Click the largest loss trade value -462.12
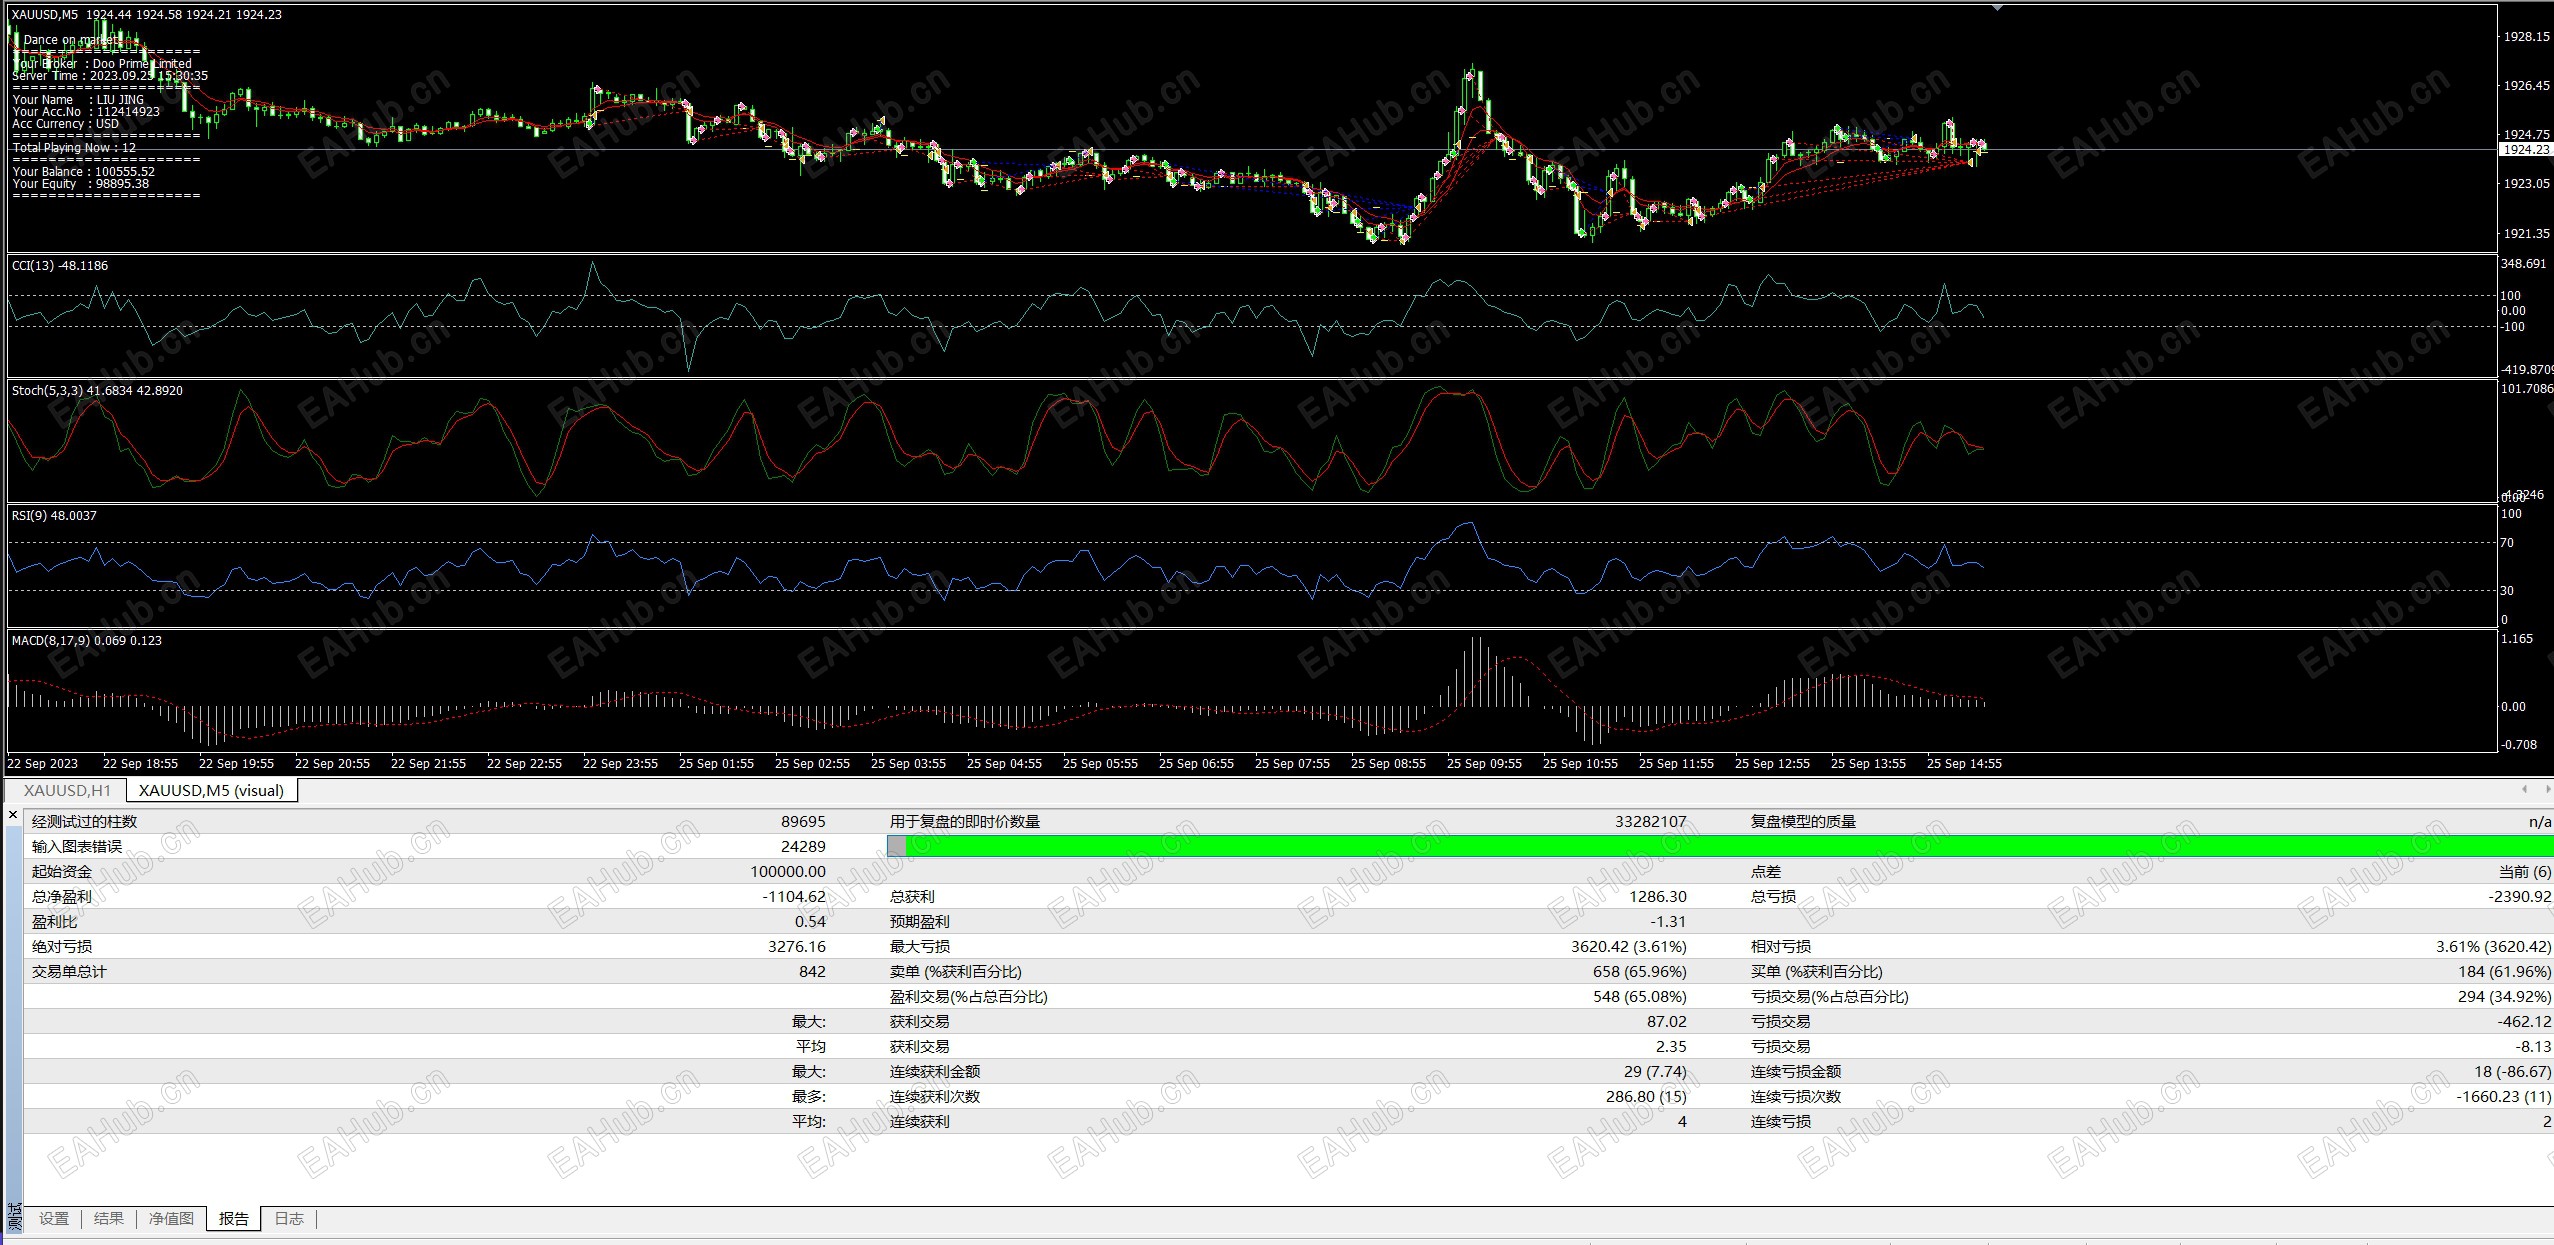Screen dimensions: 2554x1245 [x=2524, y=1022]
